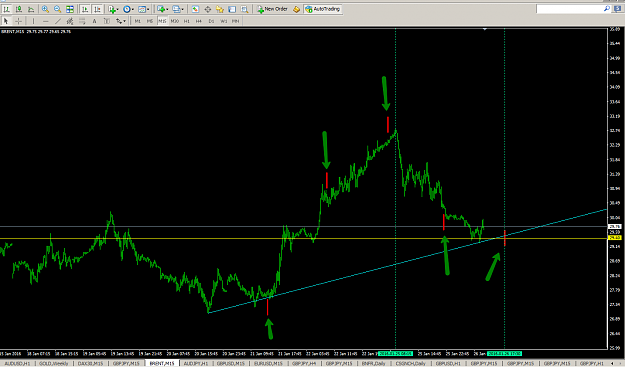625x367 pixels.
Task: Open the new chart dropdown
Action: [162, 9]
